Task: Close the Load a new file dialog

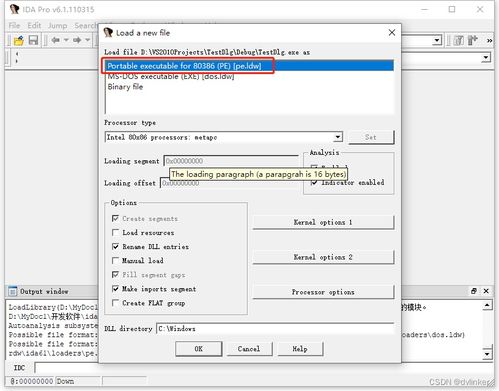Action: tap(392, 33)
